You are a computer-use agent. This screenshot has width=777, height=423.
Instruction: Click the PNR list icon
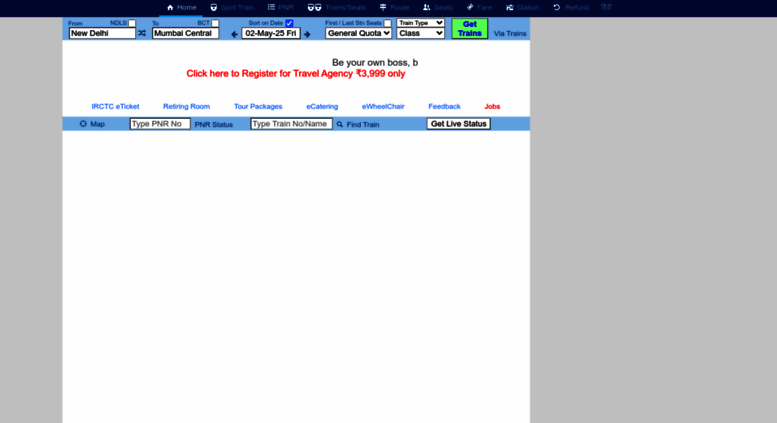[271, 7]
